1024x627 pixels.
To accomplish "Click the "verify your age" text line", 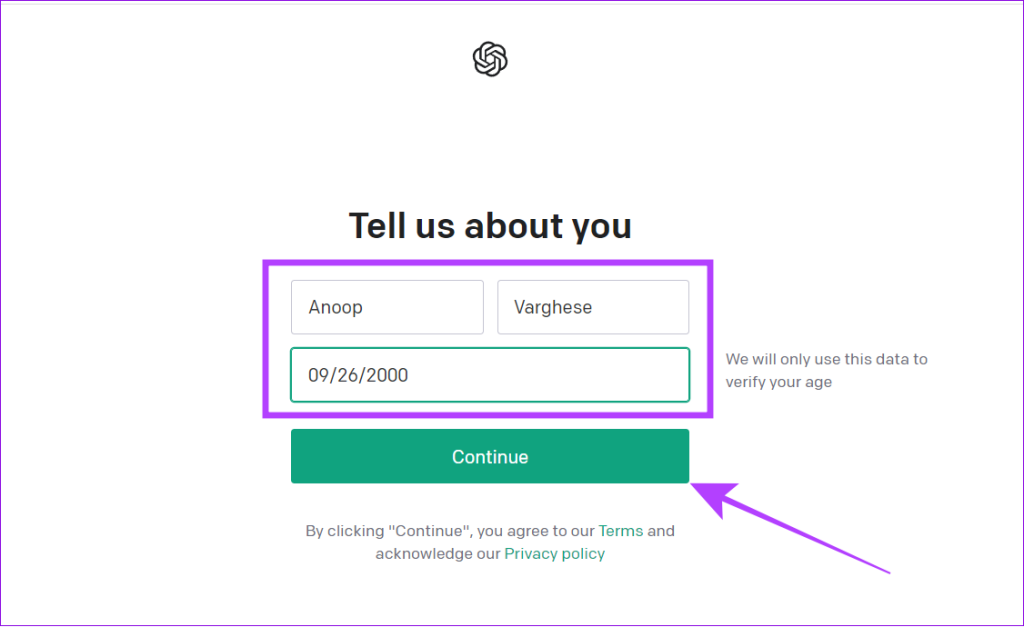I will (778, 382).
